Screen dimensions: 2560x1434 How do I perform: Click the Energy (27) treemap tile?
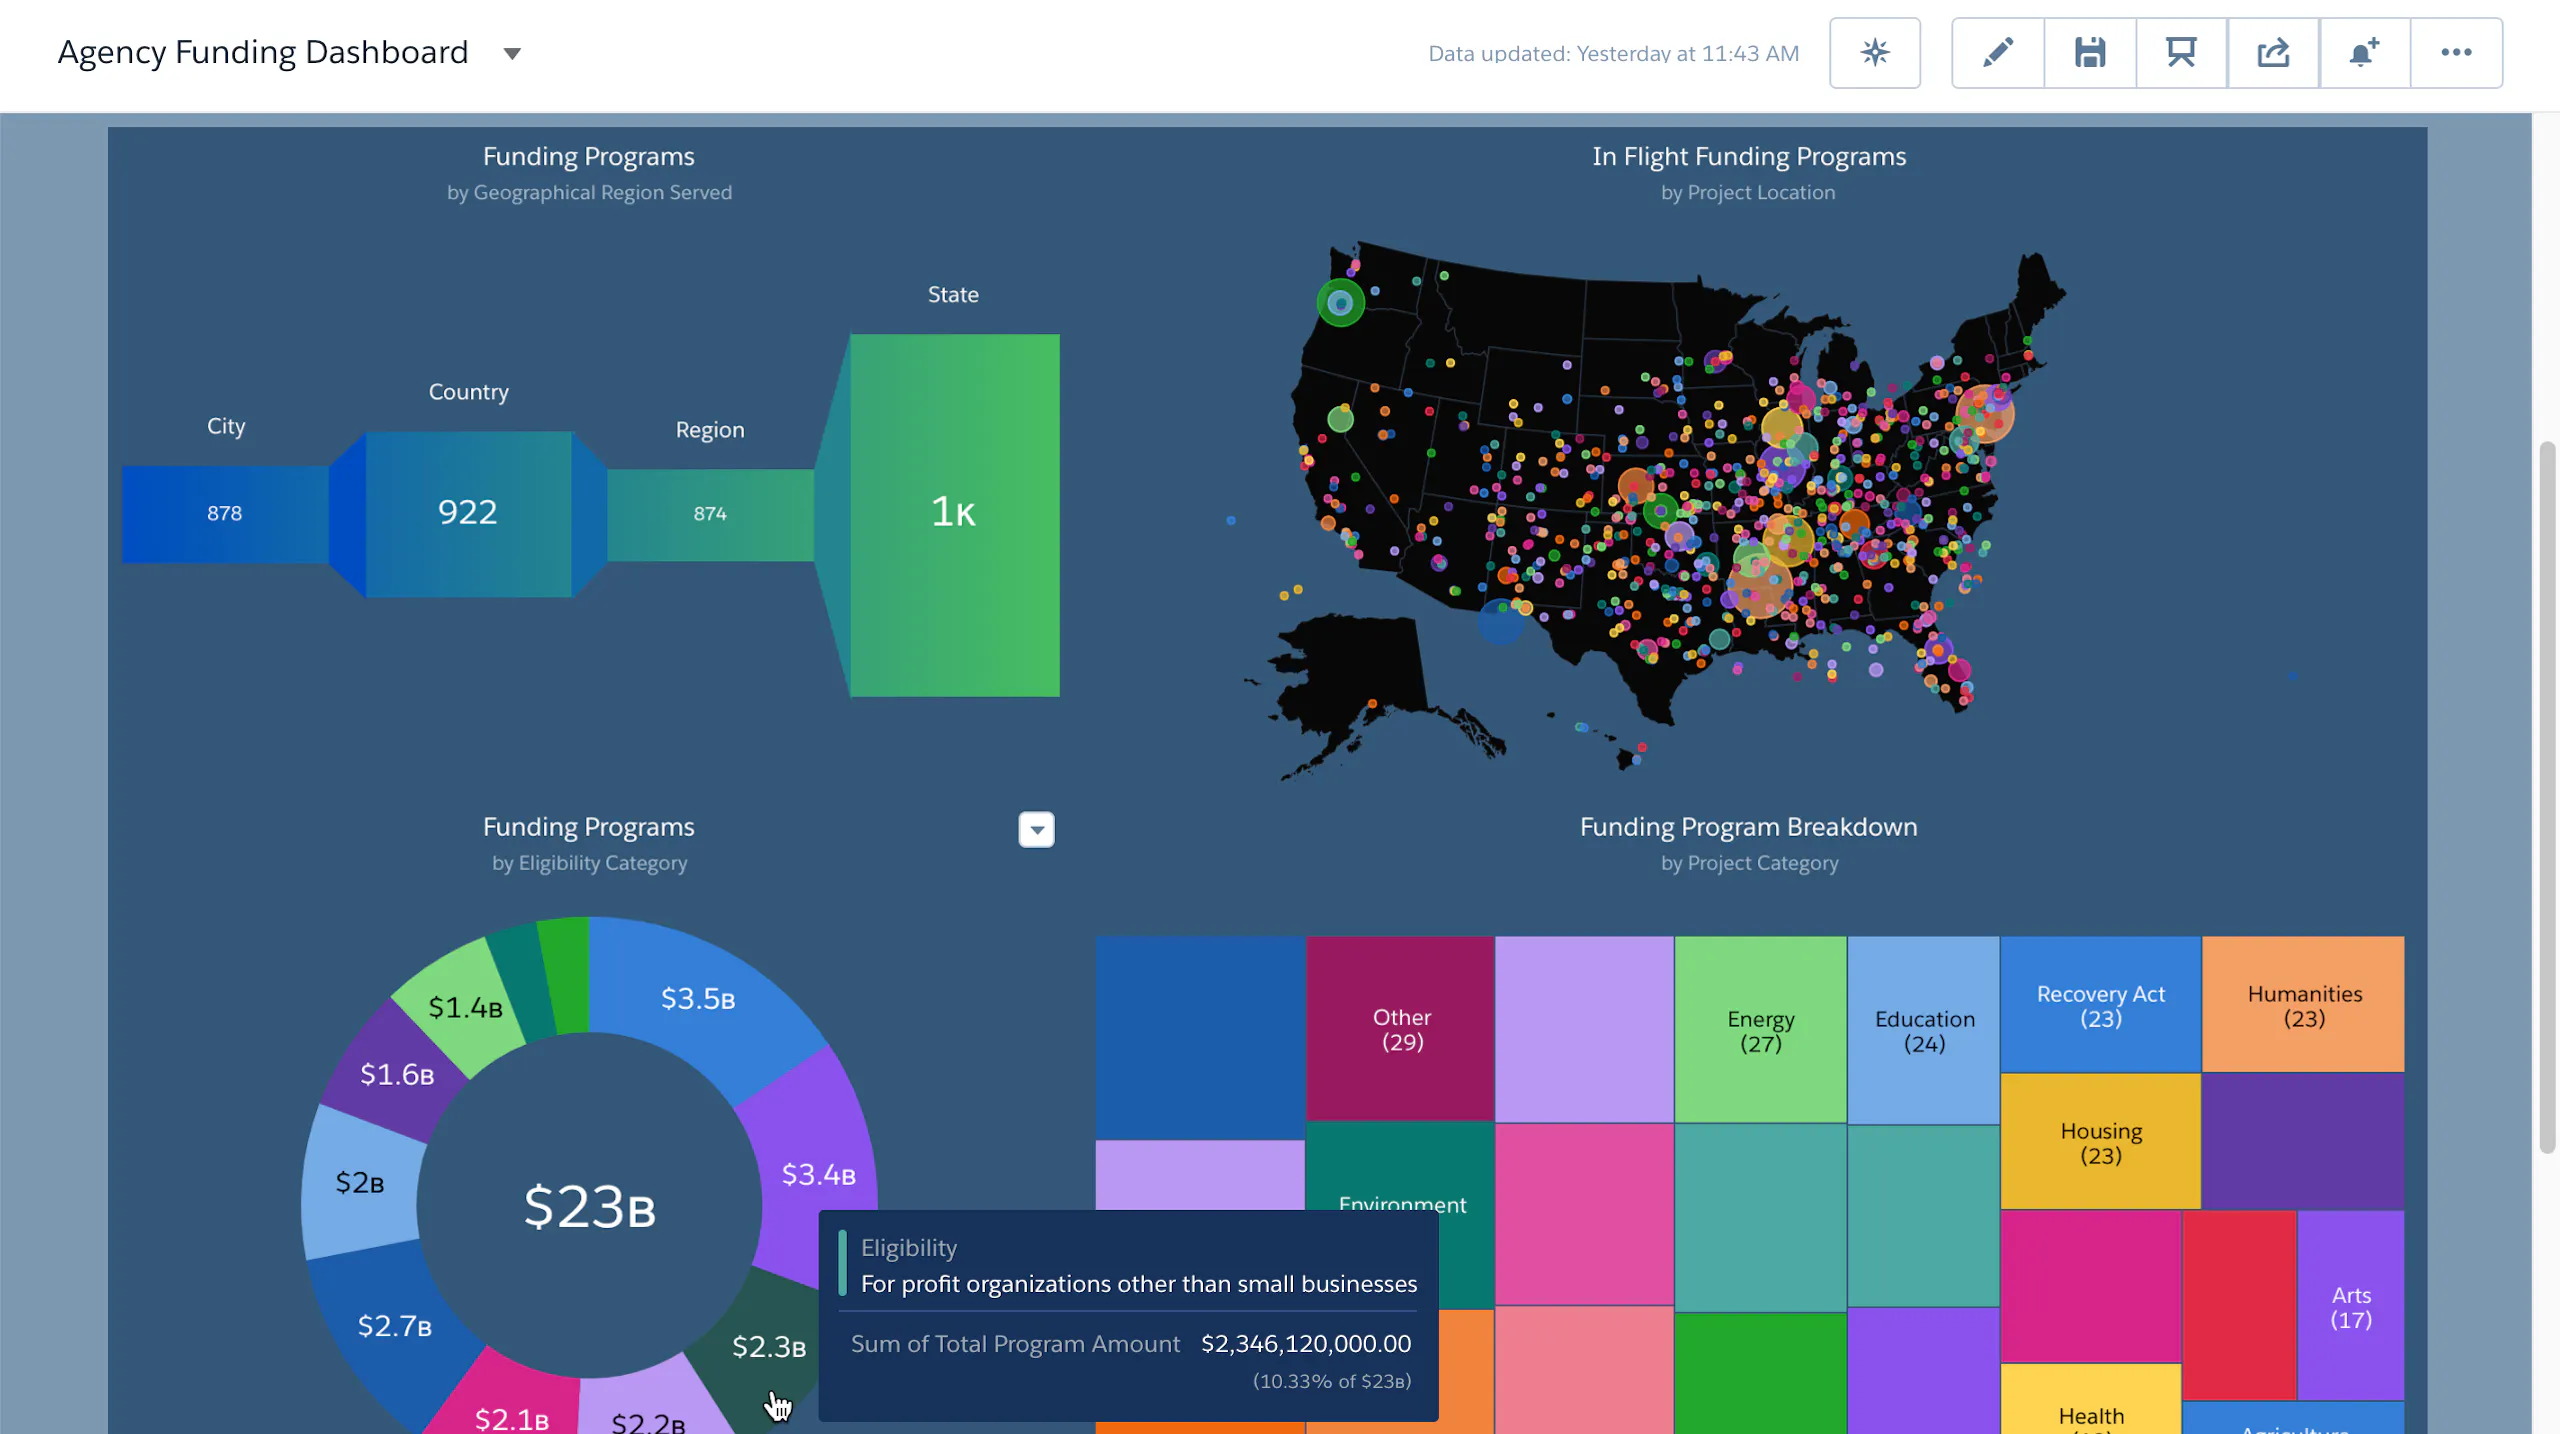point(1760,1030)
